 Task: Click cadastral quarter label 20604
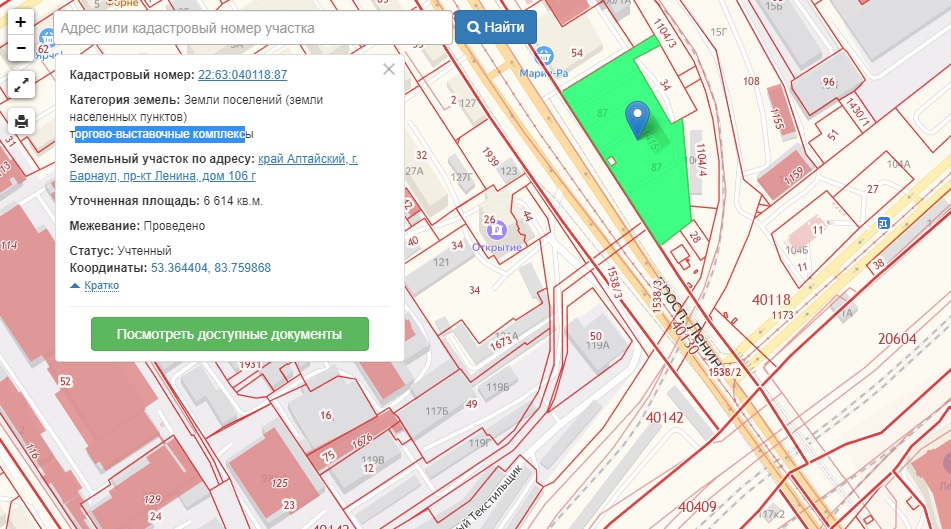point(897,340)
